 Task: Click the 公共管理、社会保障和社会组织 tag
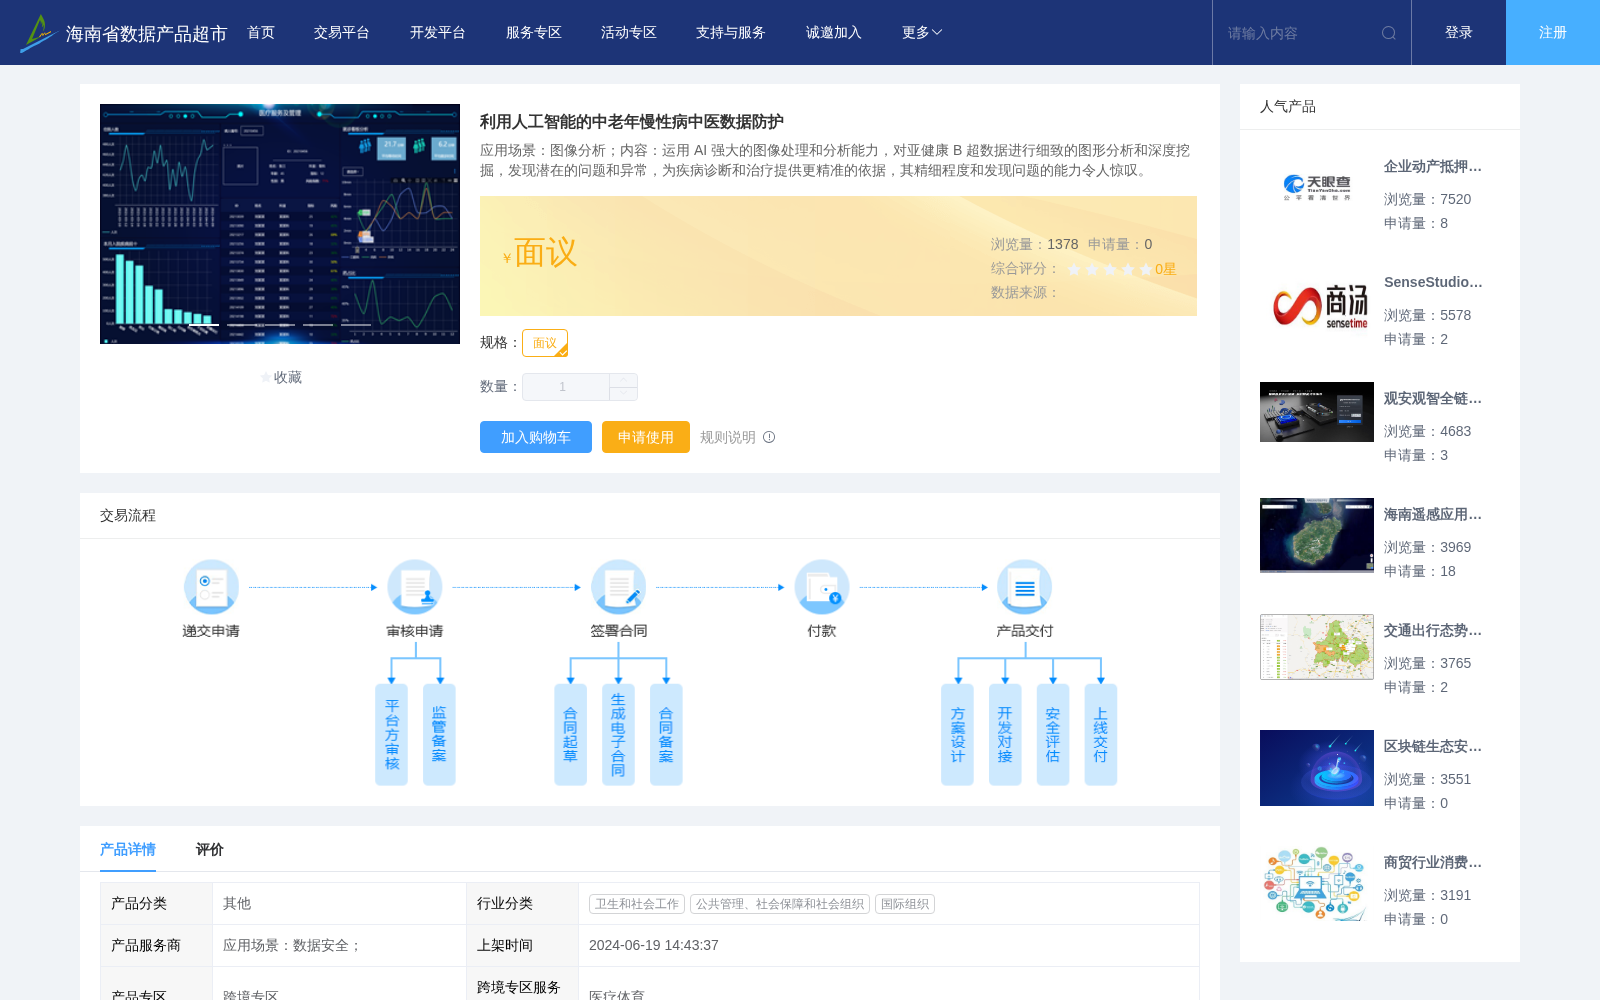point(780,904)
